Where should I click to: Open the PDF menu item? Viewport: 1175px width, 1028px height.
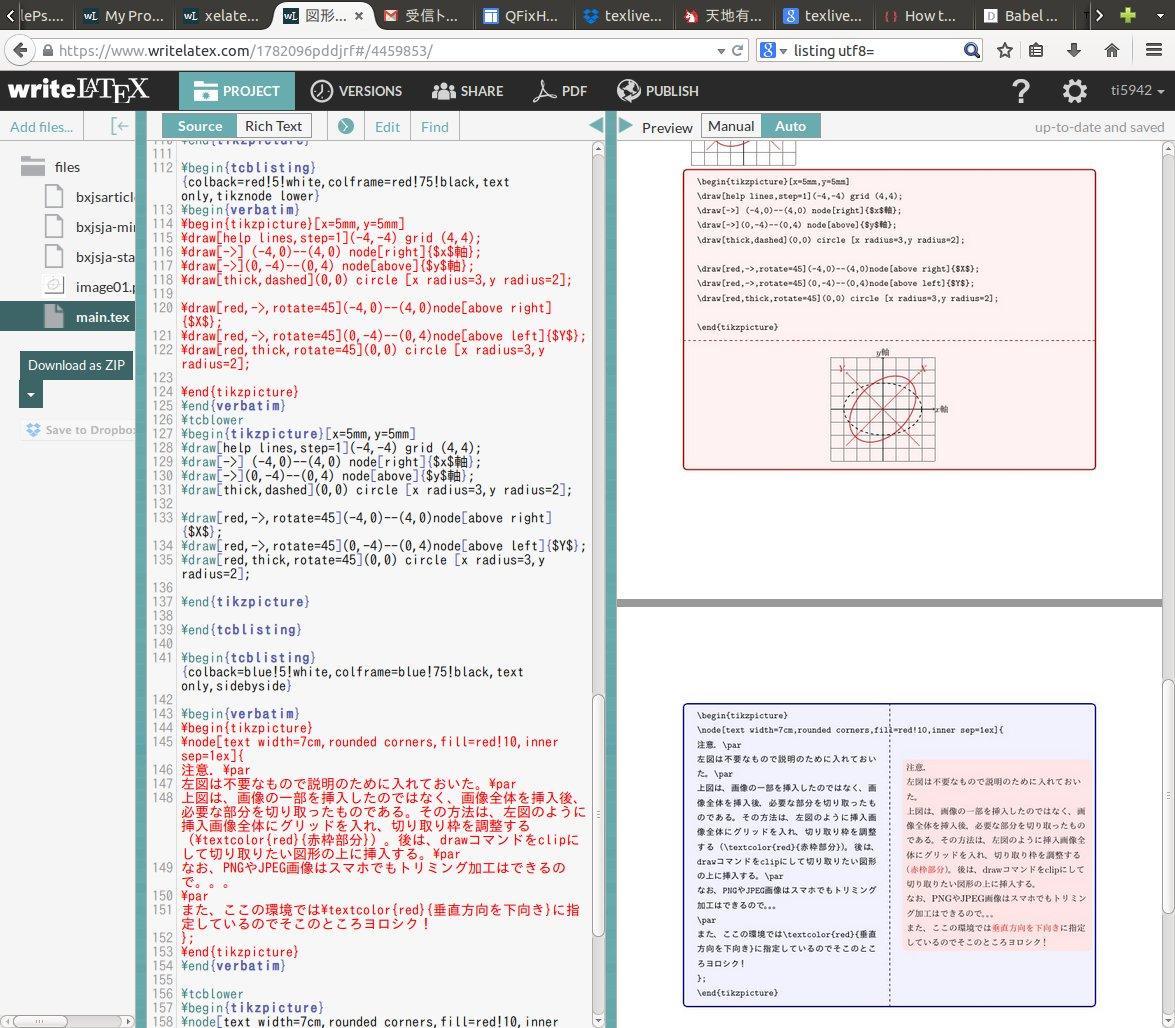560,91
